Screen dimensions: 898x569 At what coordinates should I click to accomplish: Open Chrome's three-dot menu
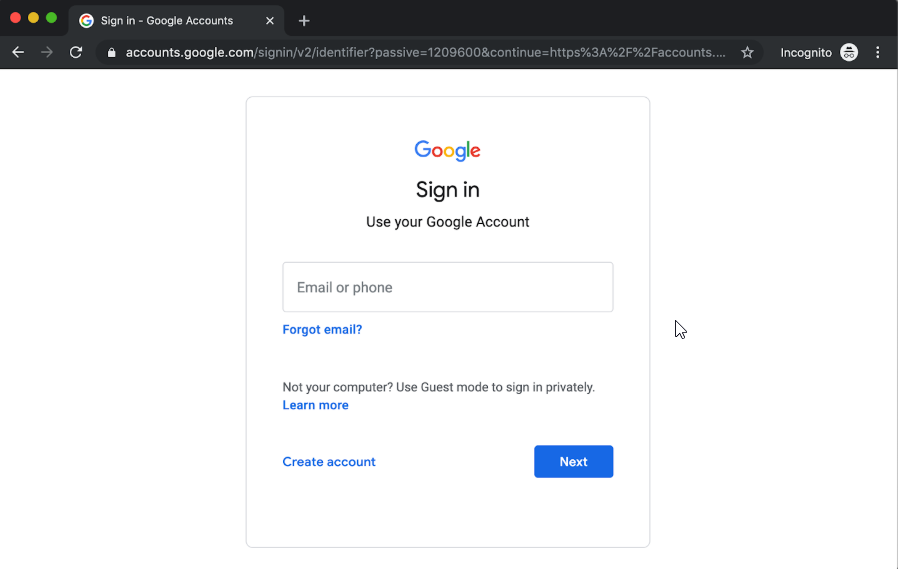coord(878,52)
